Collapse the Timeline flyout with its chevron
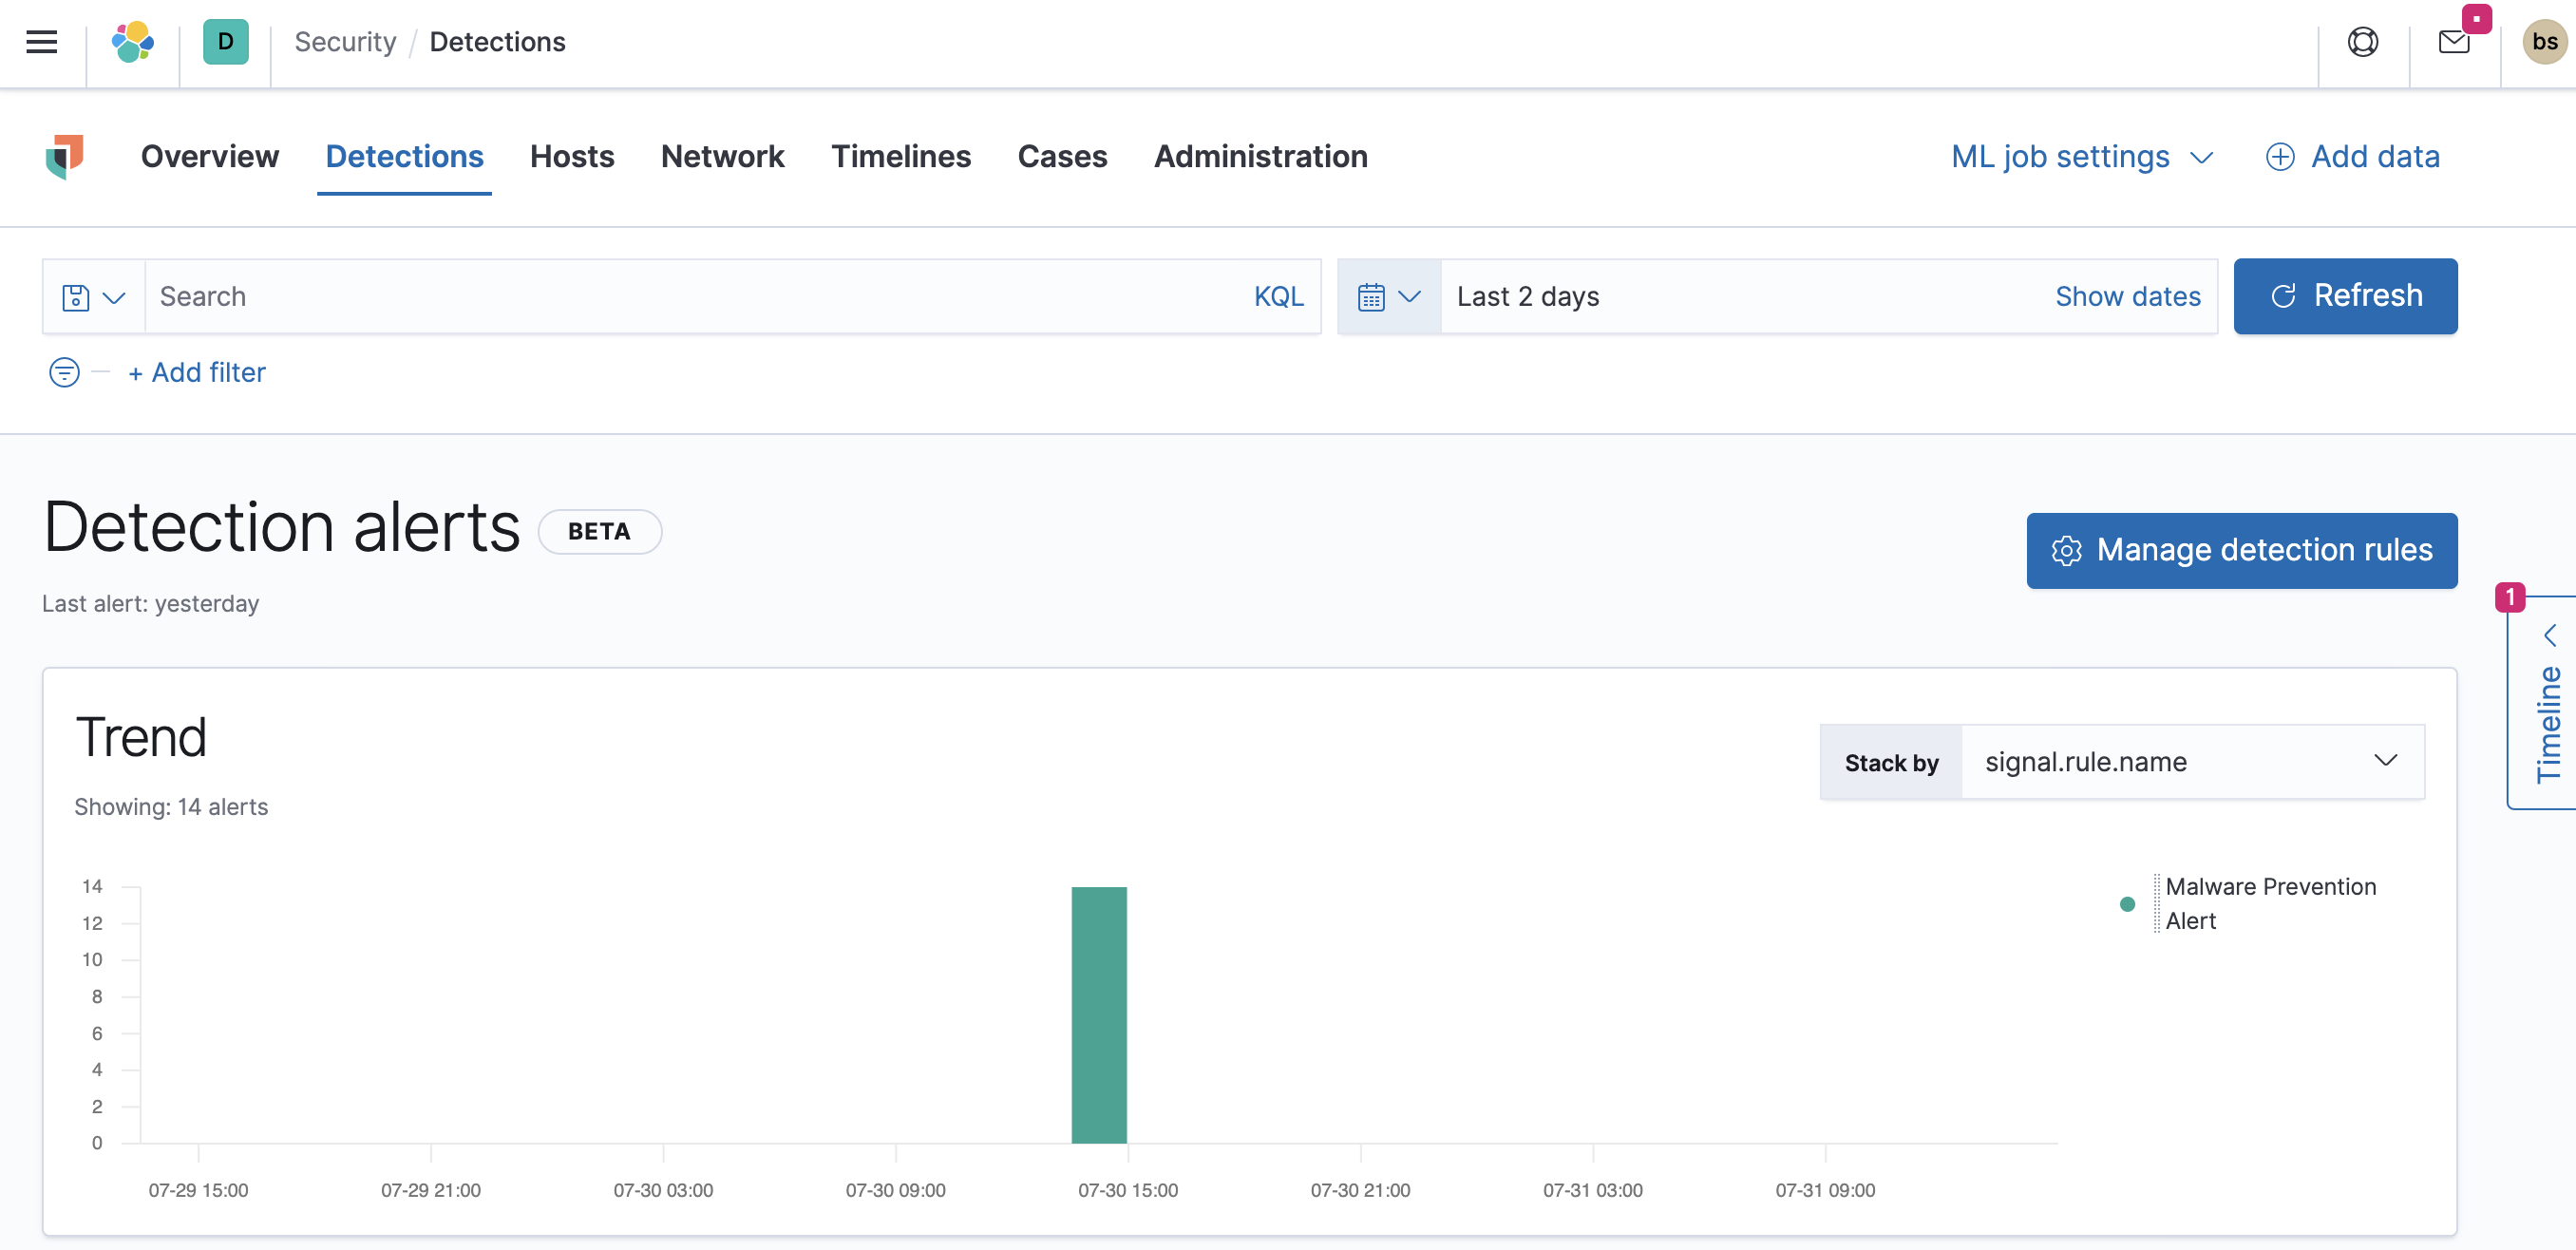The height and width of the screenshot is (1250, 2576). [x=2552, y=635]
